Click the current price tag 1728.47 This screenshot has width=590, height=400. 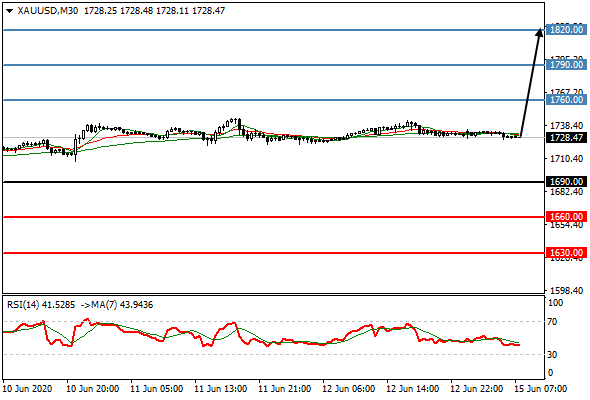pos(566,138)
